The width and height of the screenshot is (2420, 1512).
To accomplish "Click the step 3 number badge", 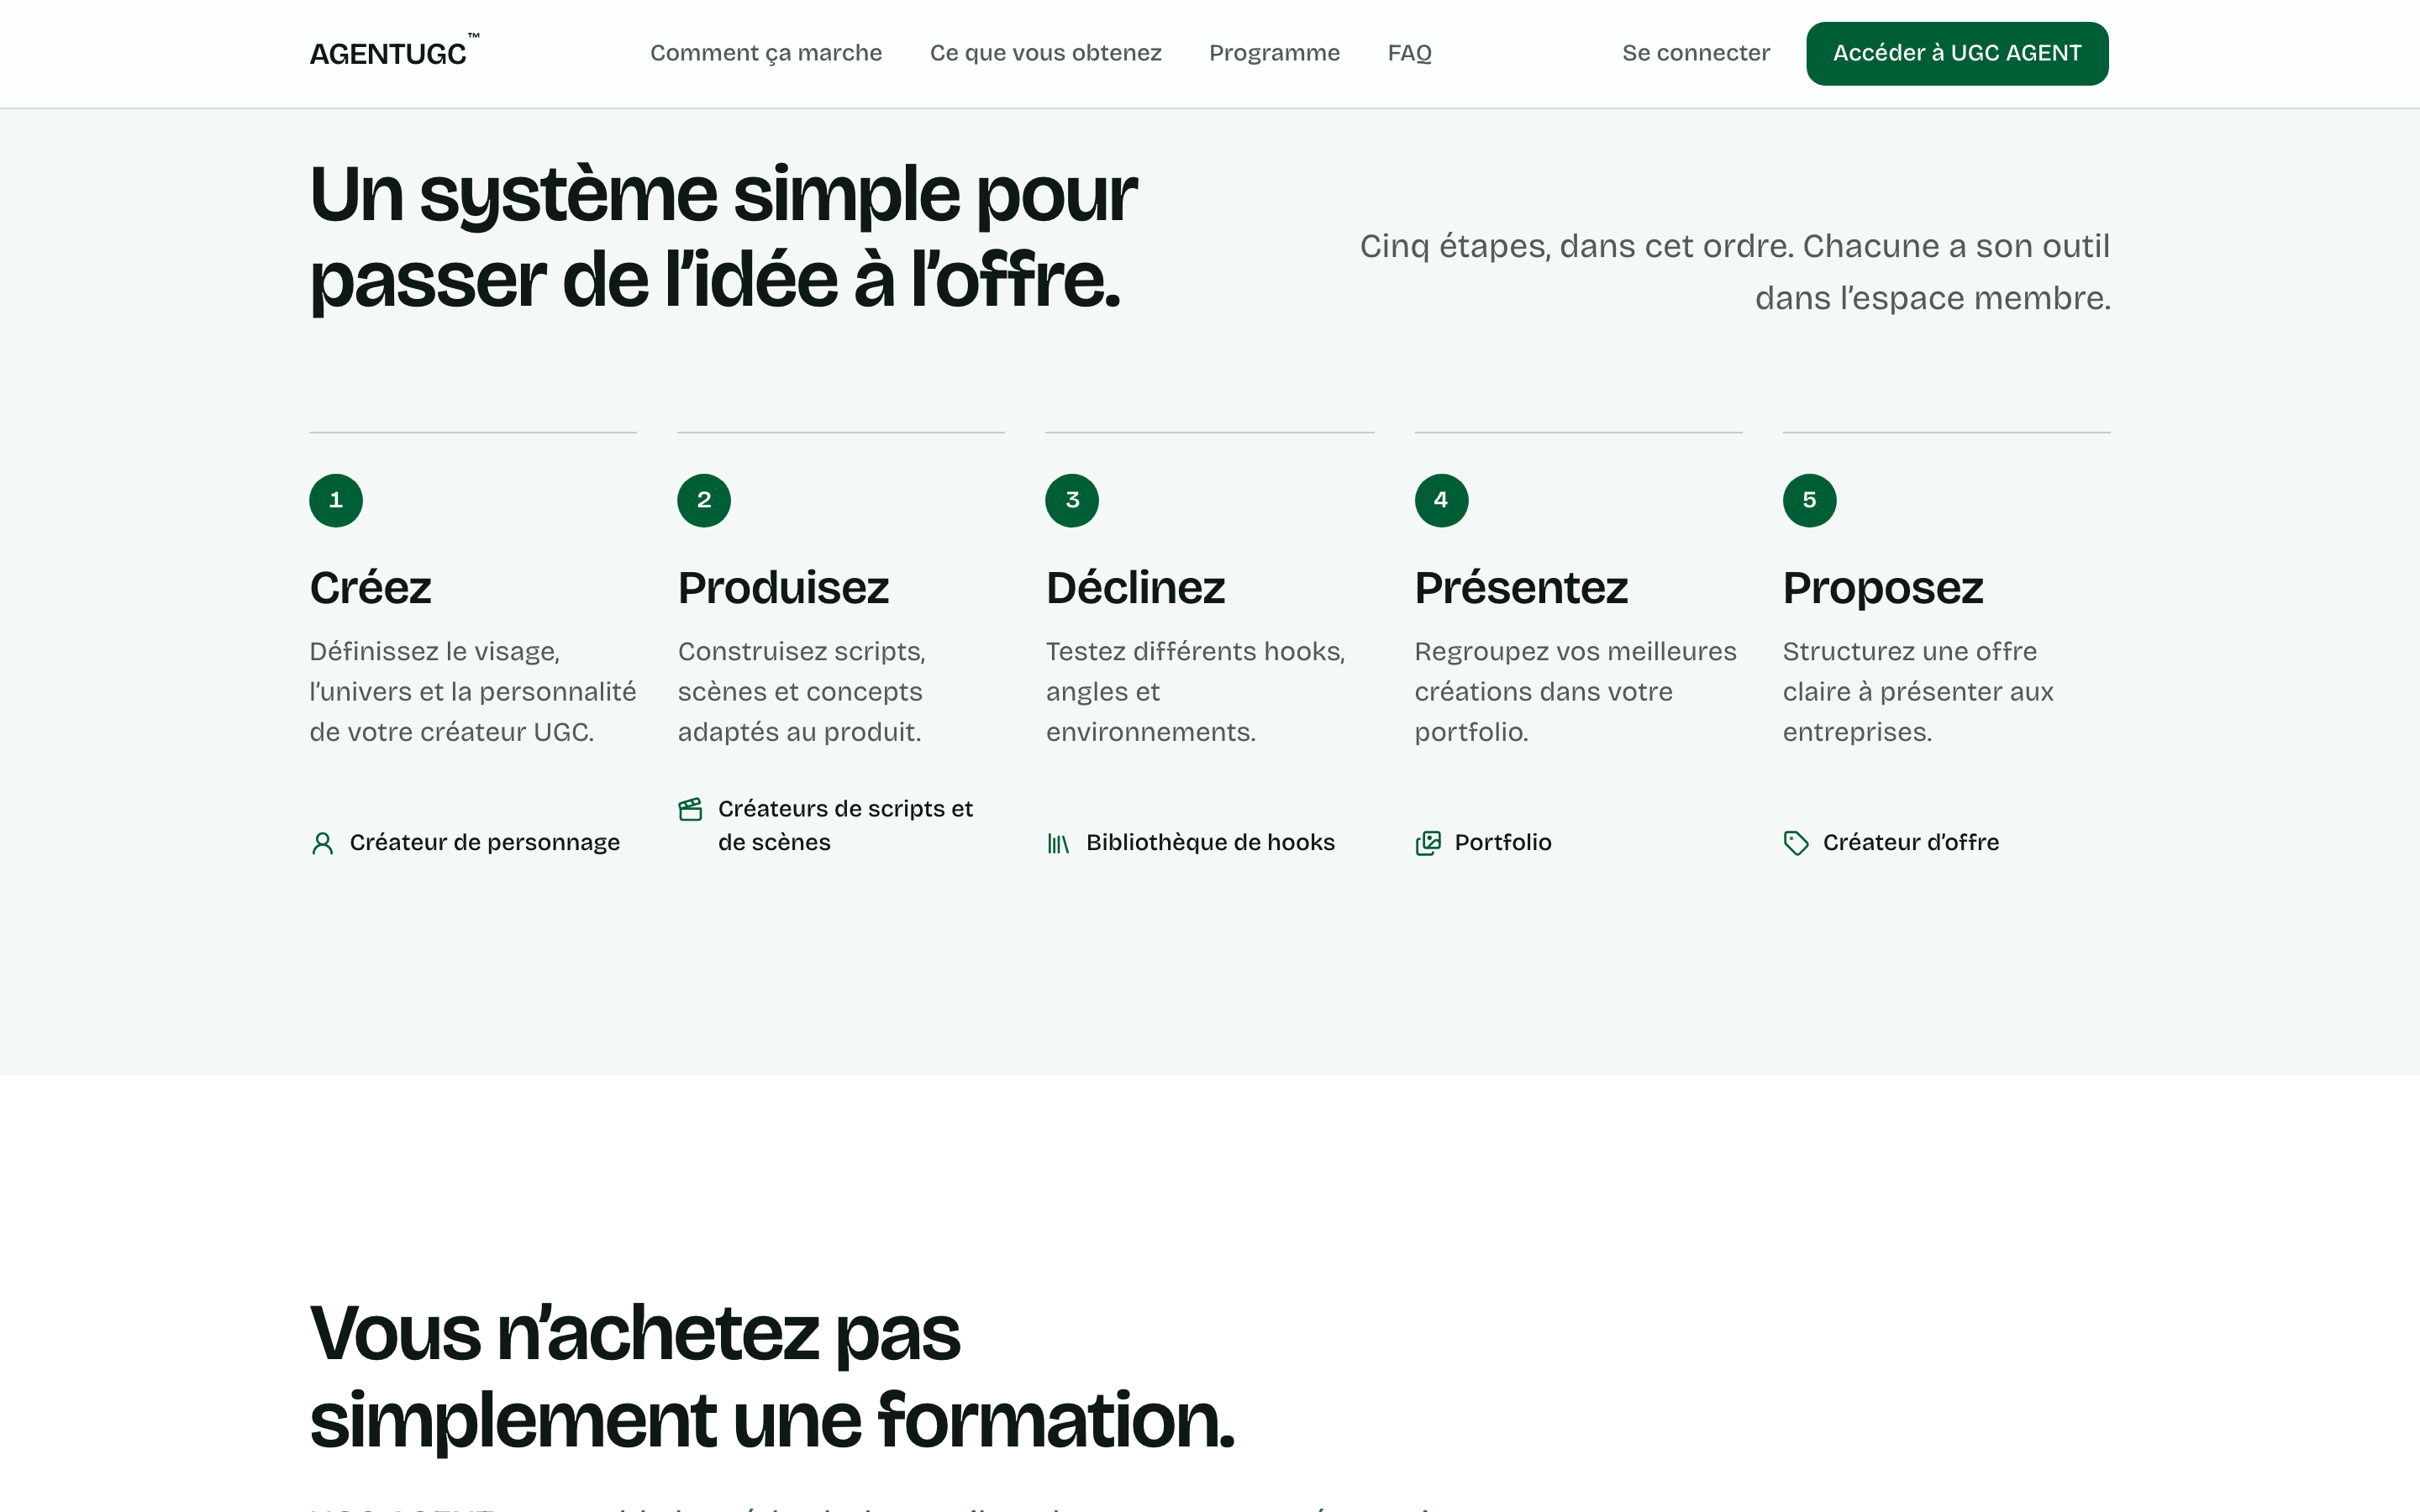I will point(1072,500).
